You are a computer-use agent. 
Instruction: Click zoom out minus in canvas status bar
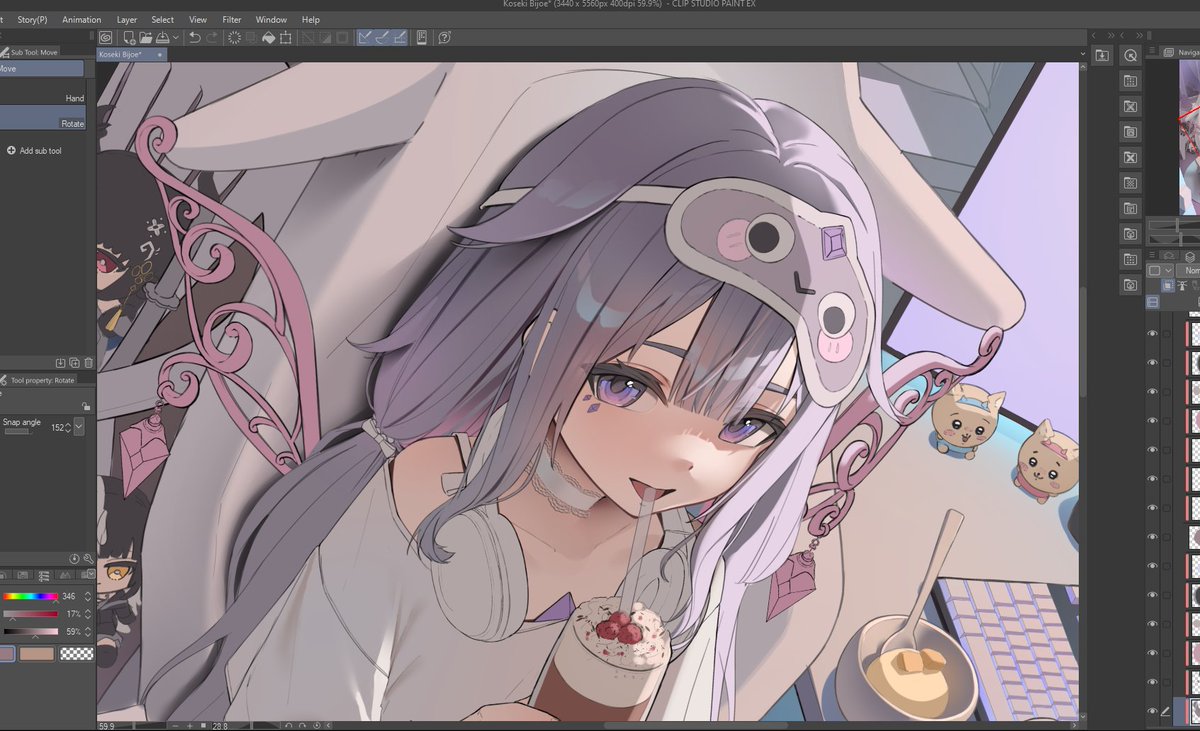(175, 725)
